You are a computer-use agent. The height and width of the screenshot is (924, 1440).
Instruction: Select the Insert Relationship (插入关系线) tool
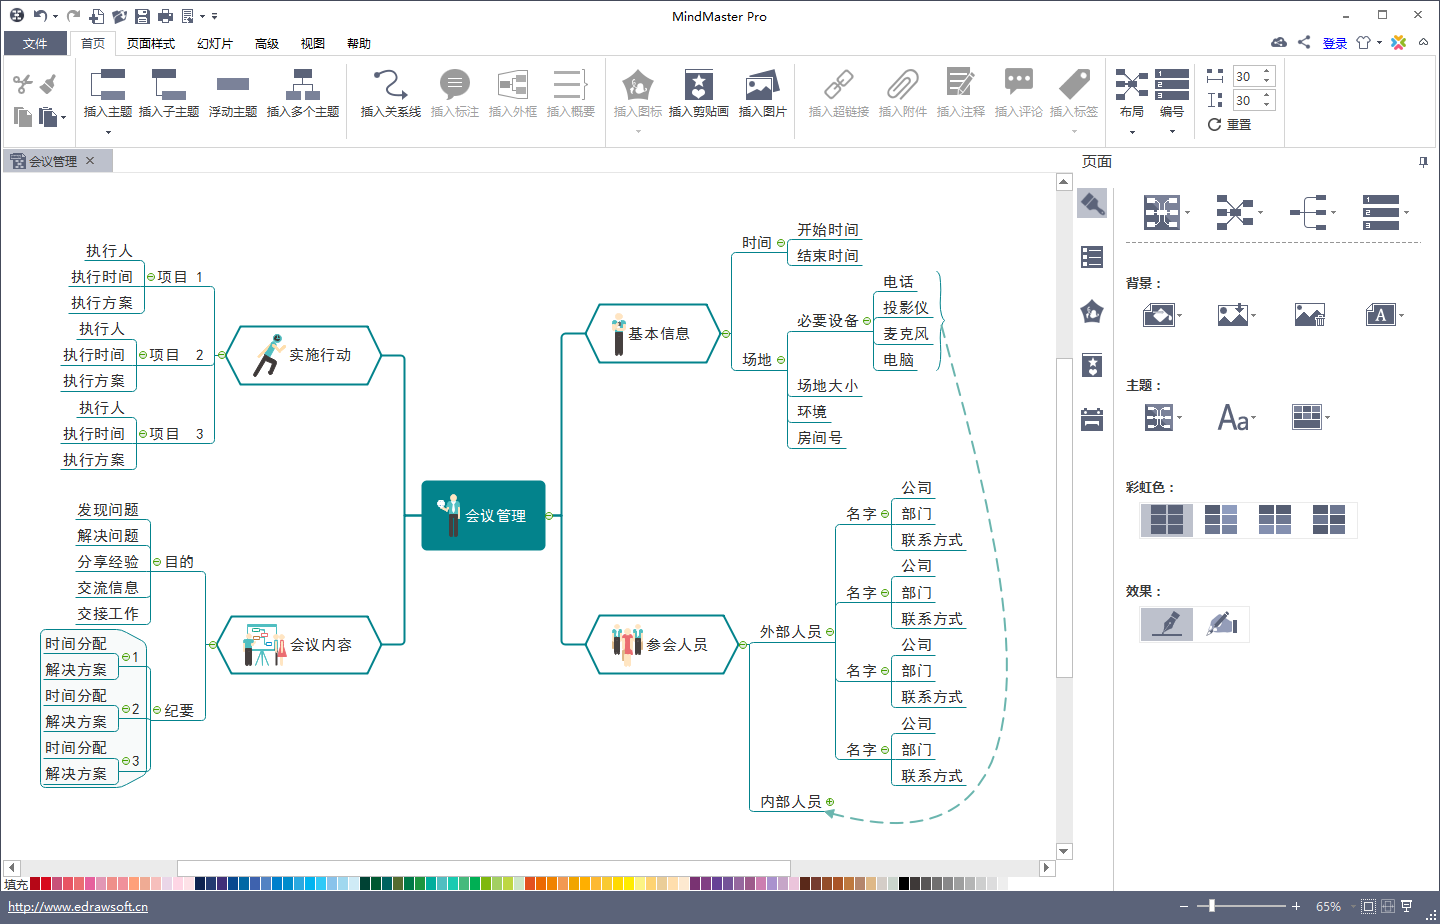[390, 86]
